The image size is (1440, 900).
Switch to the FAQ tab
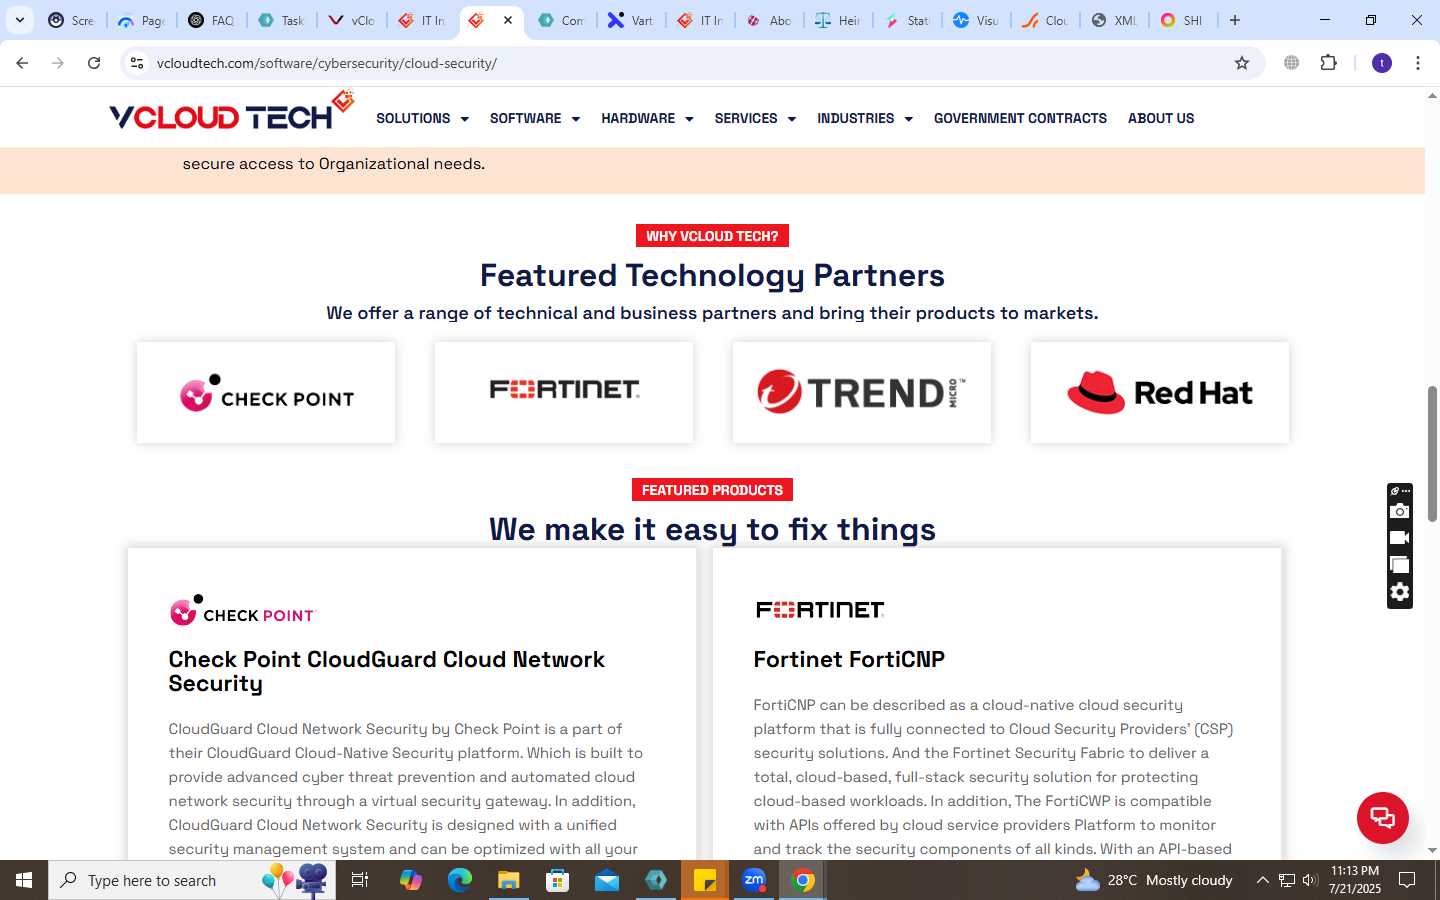tap(211, 20)
